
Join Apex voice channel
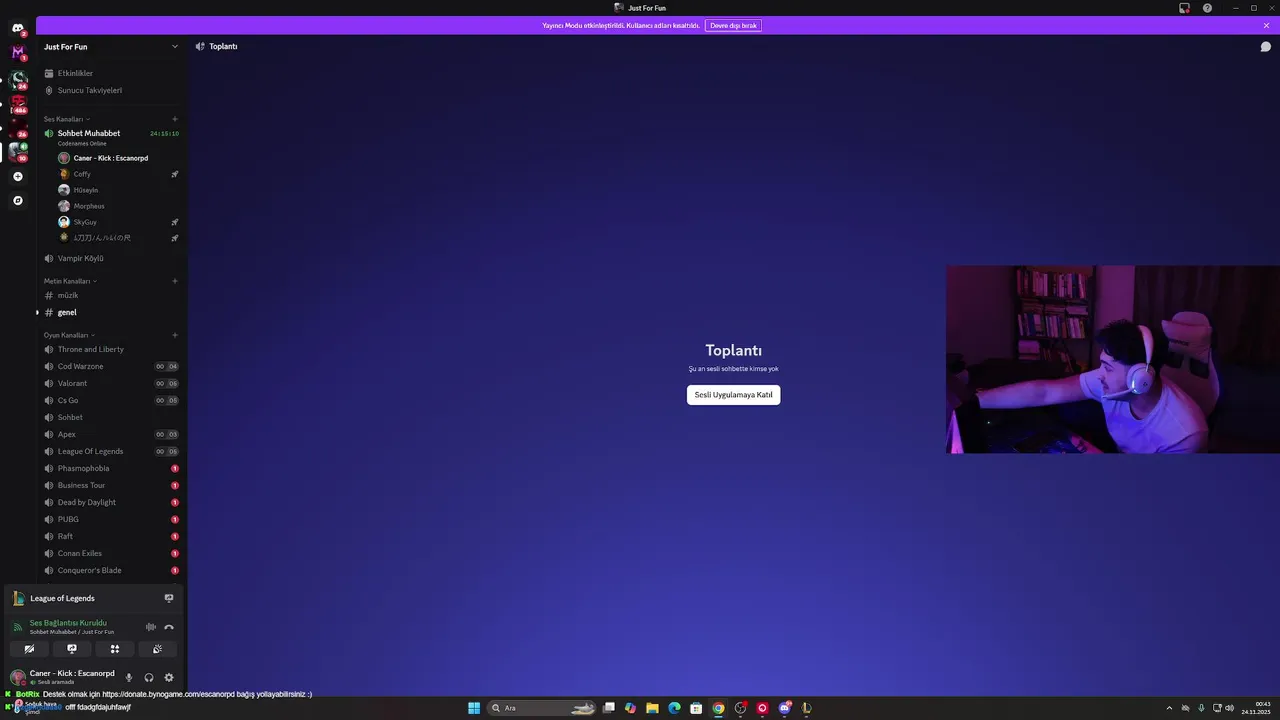click(110, 434)
